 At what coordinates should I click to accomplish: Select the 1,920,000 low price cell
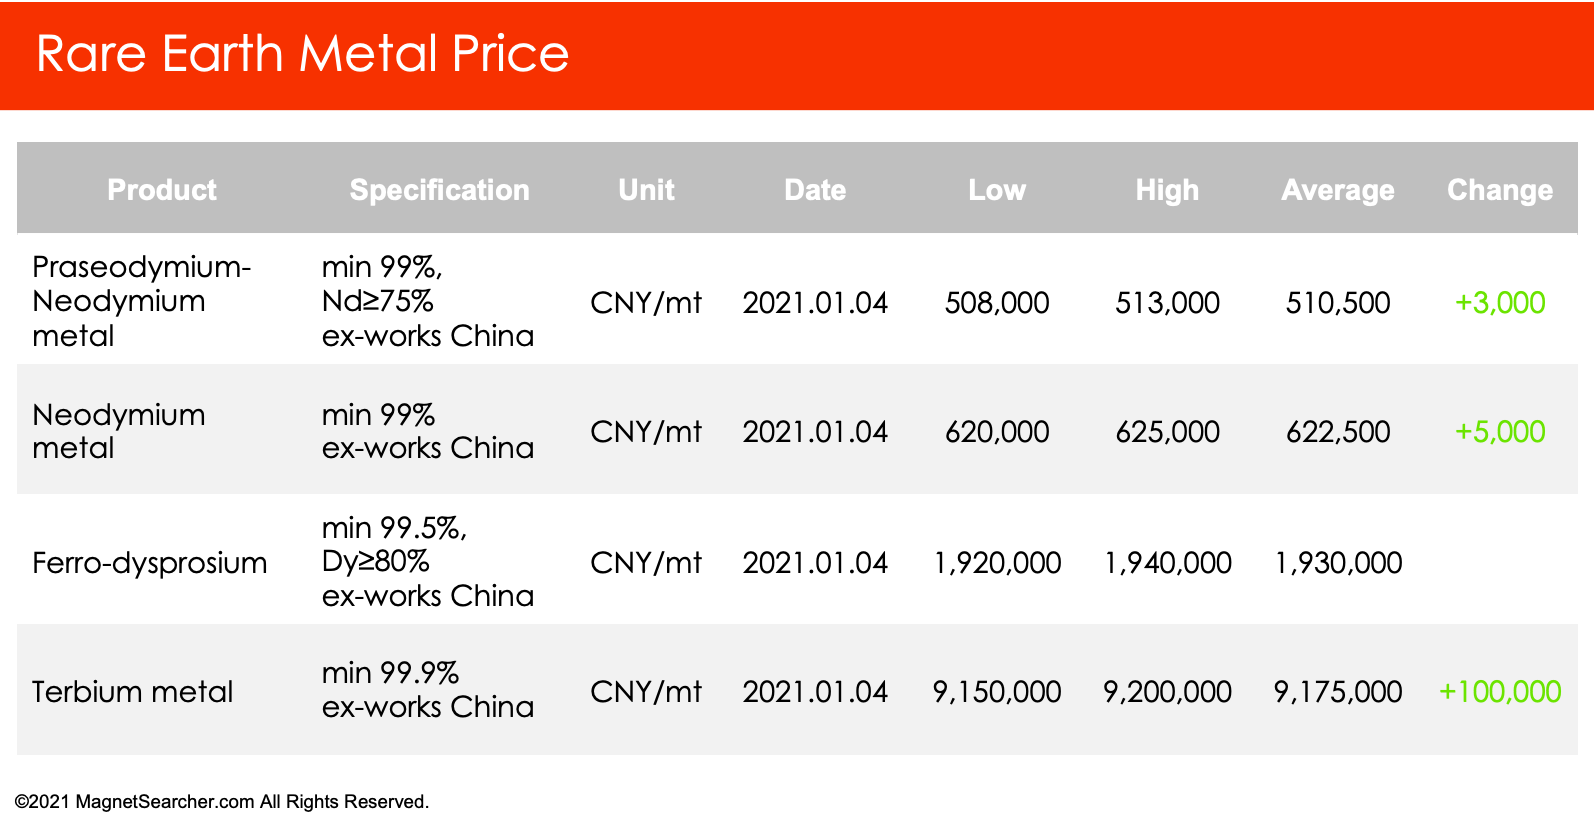(x=997, y=563)
